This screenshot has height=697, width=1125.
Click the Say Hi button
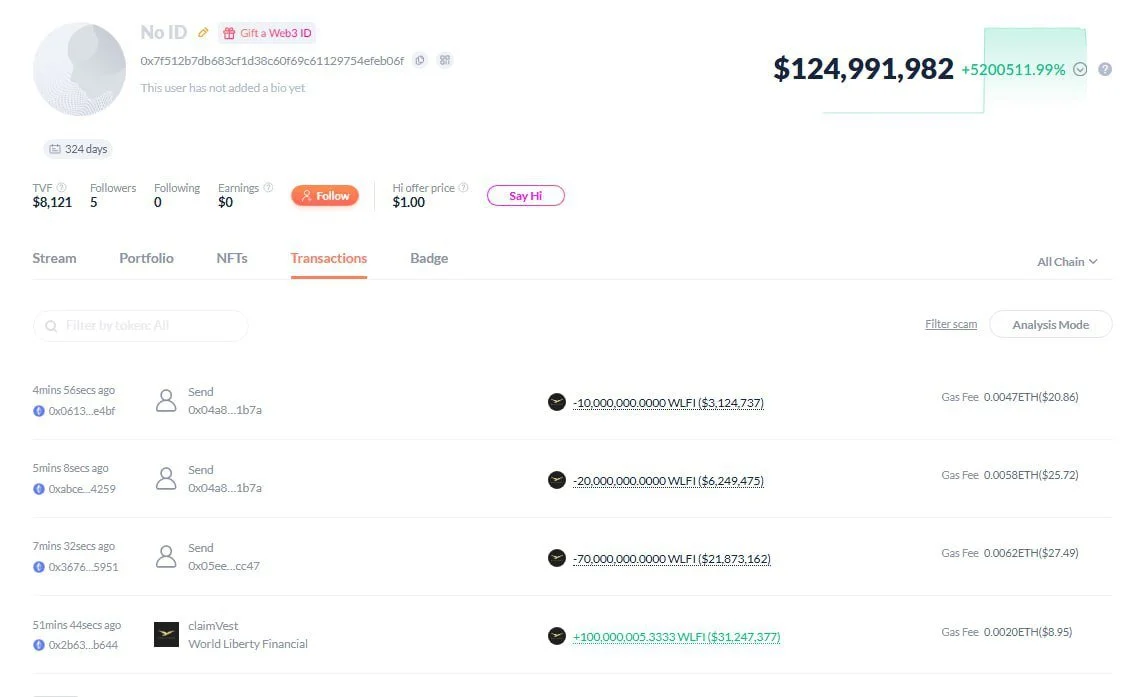click(x=526, y=196)
